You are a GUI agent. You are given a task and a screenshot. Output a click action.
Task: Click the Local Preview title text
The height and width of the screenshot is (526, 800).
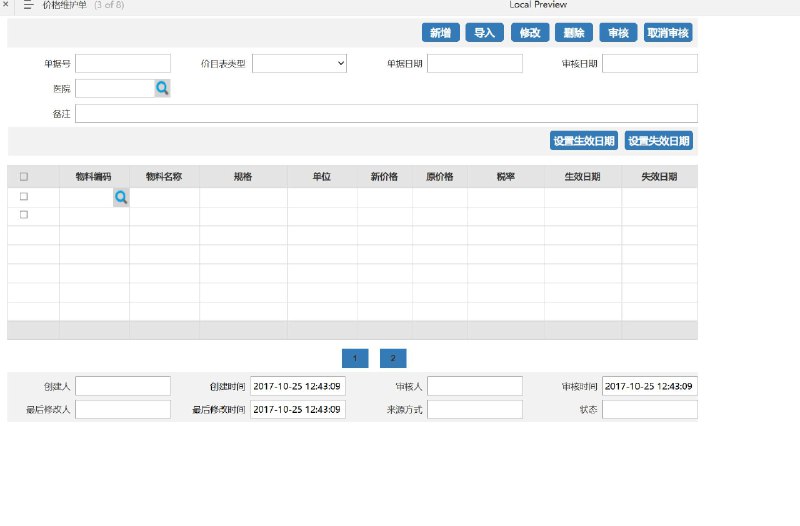click(538, 5)
